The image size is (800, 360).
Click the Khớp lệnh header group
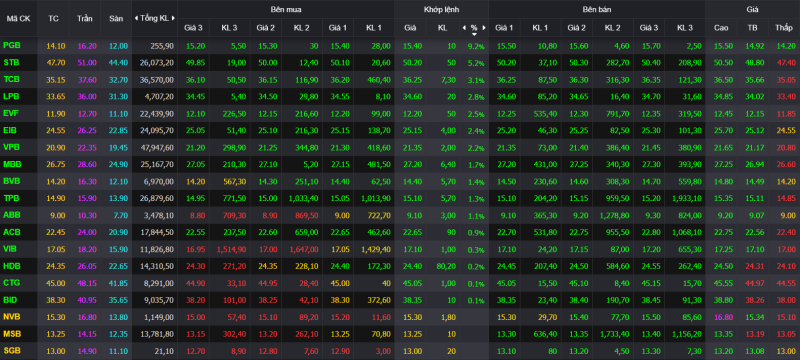coord(441,9)
